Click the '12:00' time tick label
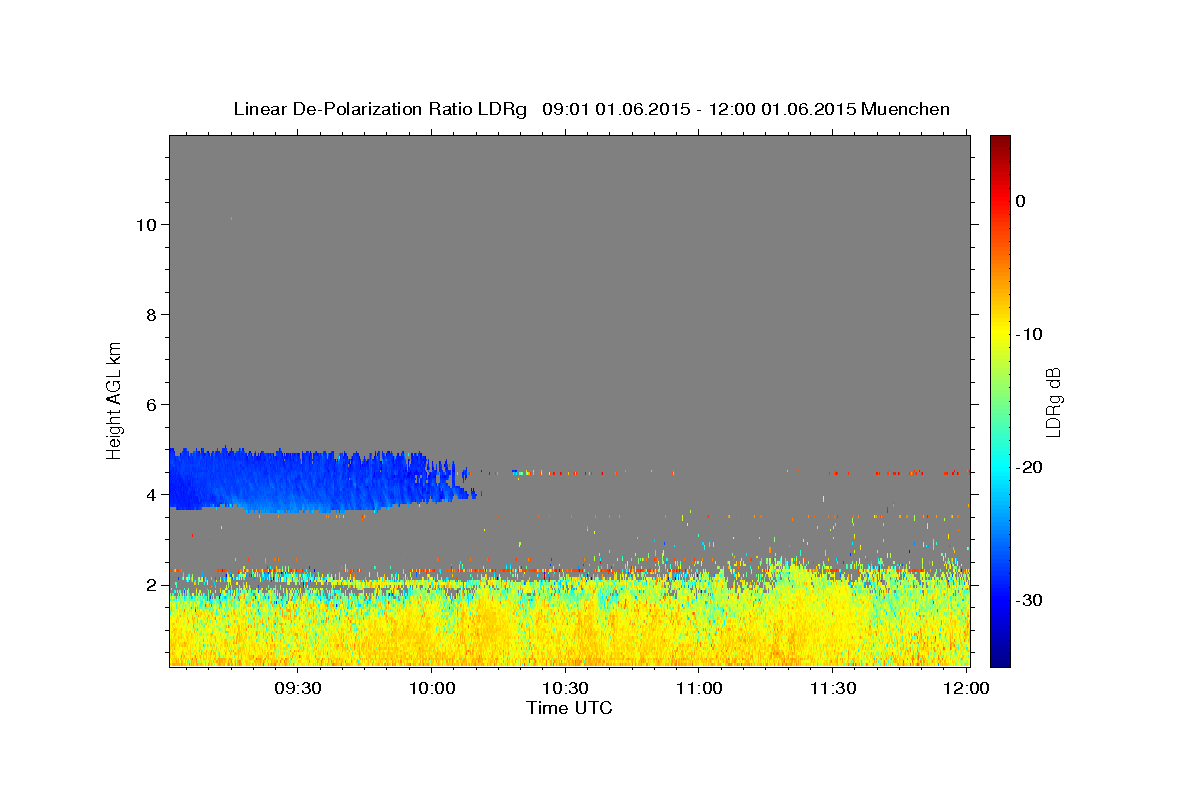Viewport: 1200px width, 800px height. (966, 689)
